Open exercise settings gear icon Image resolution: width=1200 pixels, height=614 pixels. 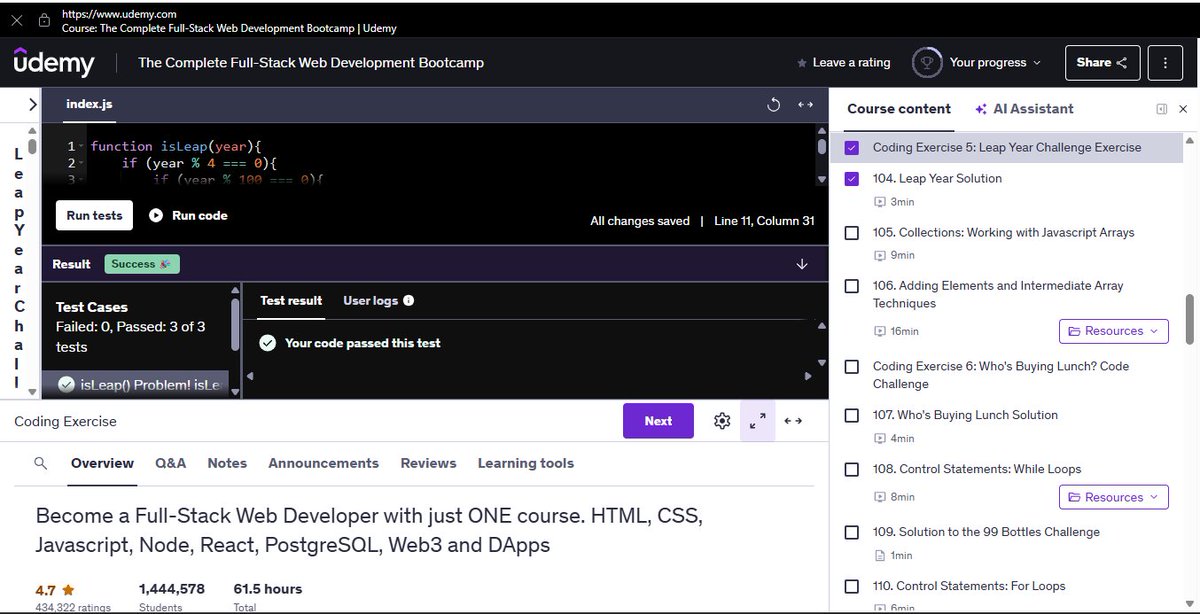722,421
